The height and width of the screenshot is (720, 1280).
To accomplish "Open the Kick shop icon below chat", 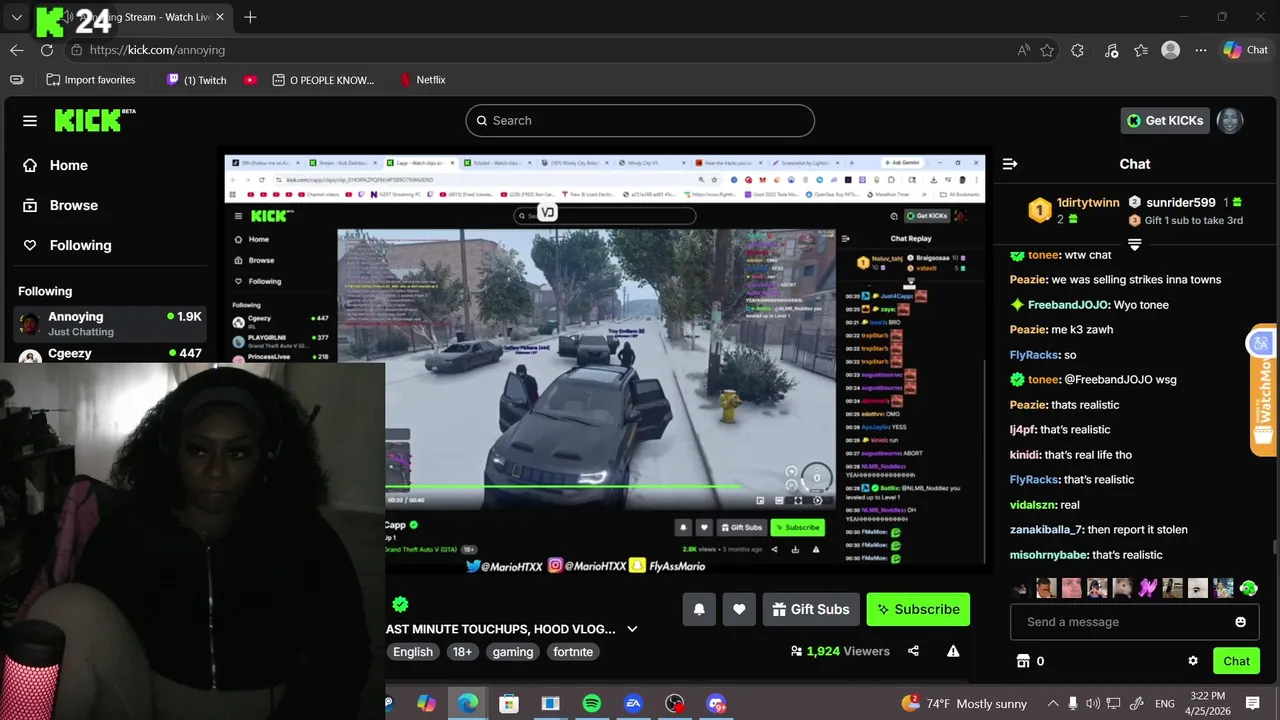I will [1022, 661].
